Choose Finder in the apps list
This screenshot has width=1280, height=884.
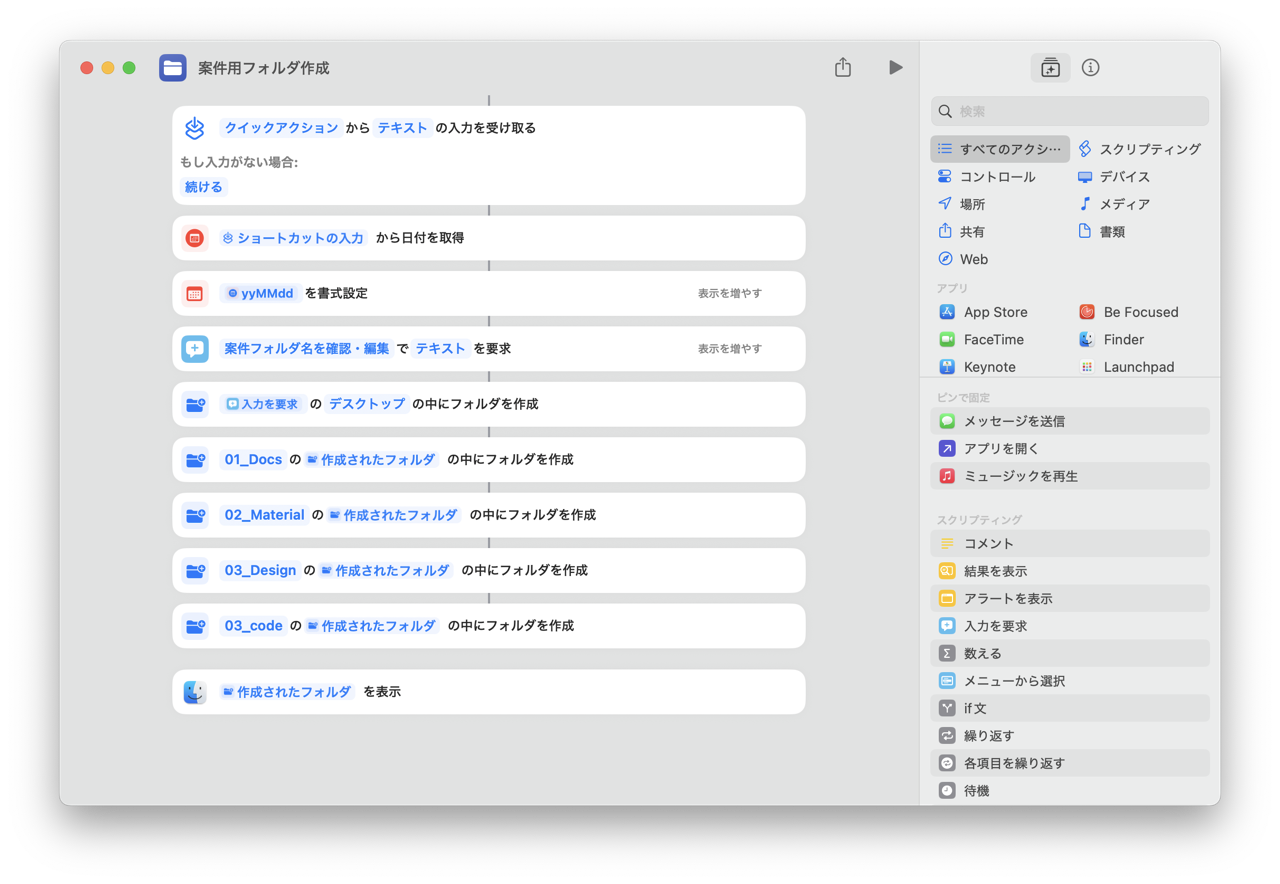[x=1111, y=340]
